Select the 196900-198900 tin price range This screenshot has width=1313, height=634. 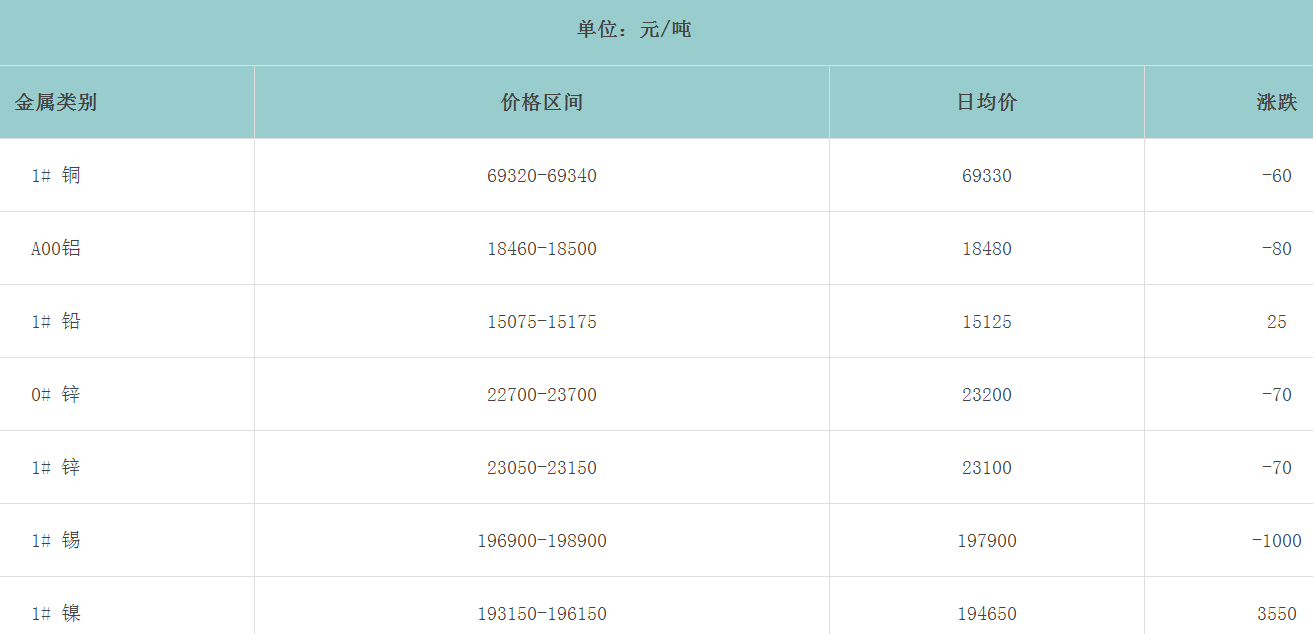point(541,541)
